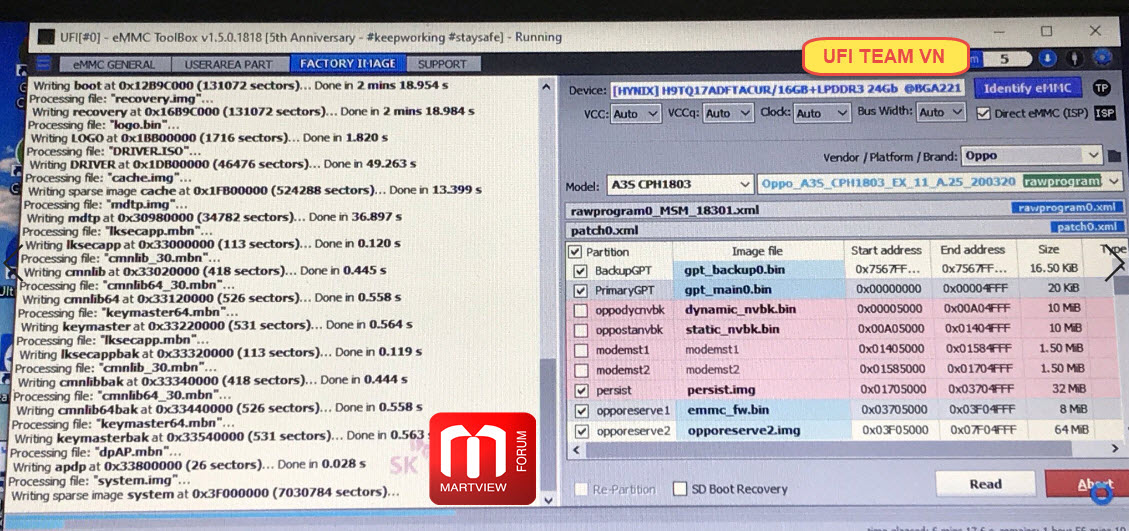This screenshot has height=531, width=1129.
Task: Click the Image file column header
Action: coord(757,251)
